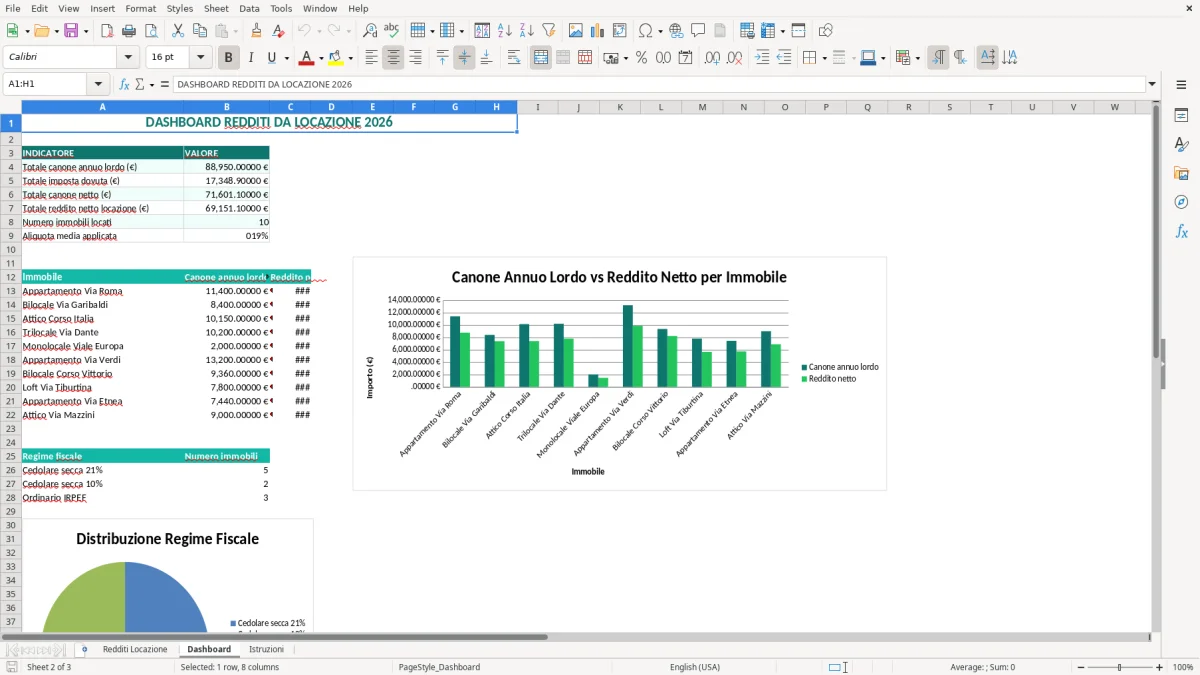Click the AutoFilter funnel icon
Viewport: 1200px width, 675px height.
coord(548,31)
